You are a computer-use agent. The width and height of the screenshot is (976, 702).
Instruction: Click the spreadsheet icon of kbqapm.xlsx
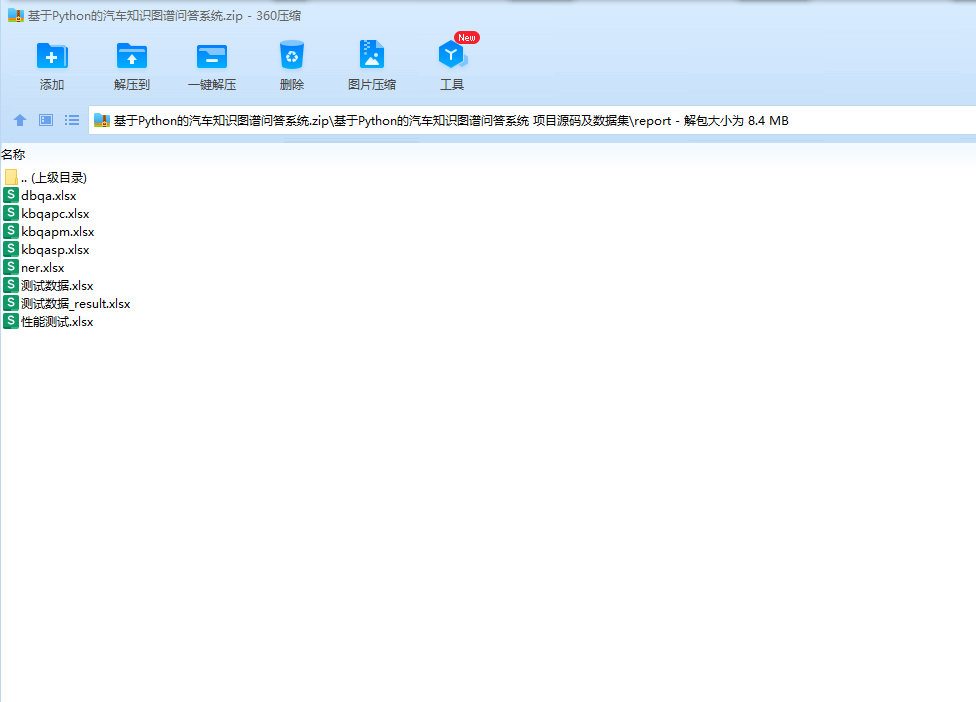coord(11,232)
